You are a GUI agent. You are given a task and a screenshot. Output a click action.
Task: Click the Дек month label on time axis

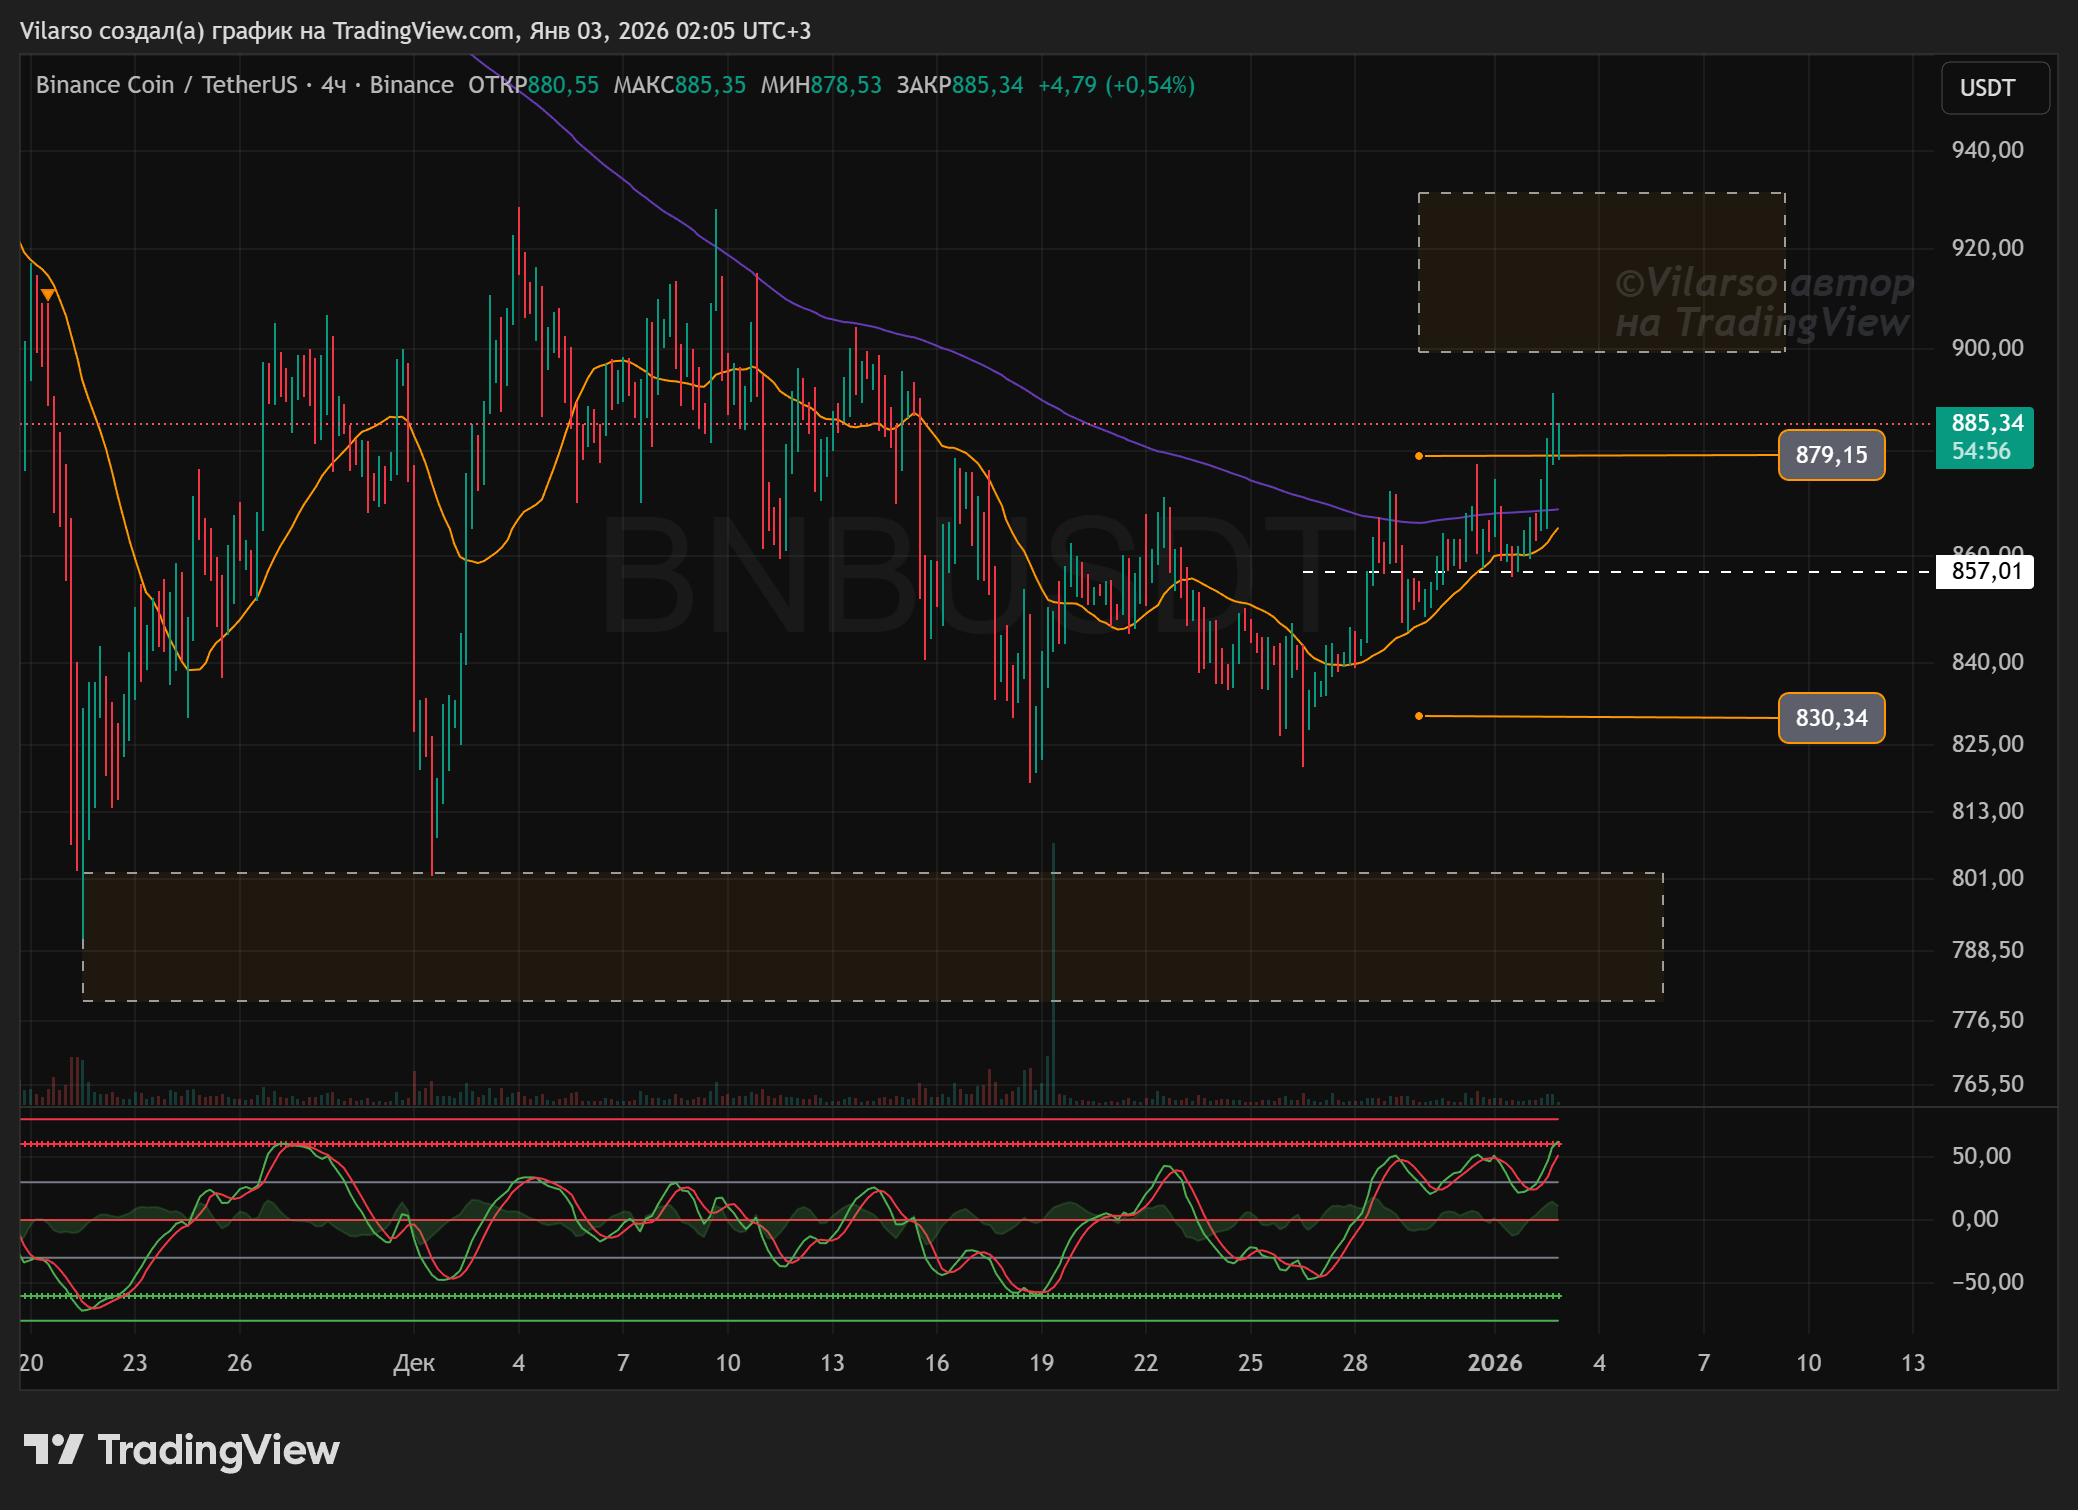pos(414,1363)
